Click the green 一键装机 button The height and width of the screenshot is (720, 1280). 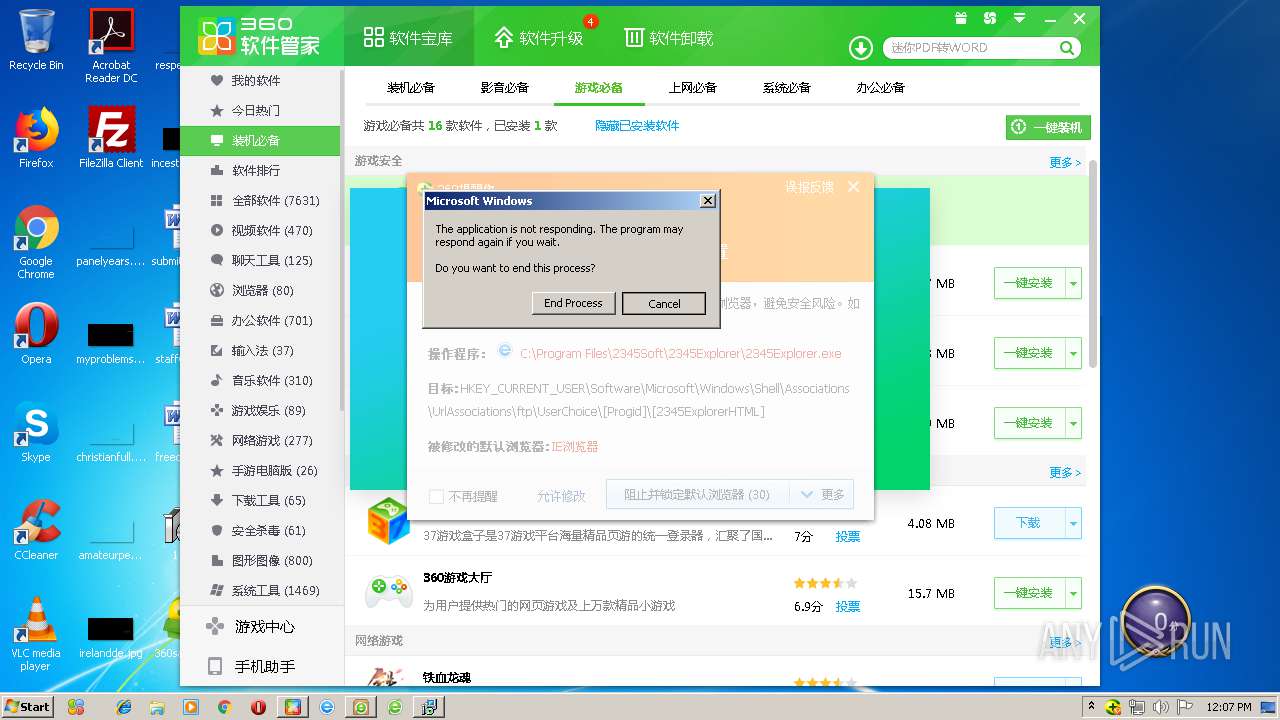(x=1048, y=127)
